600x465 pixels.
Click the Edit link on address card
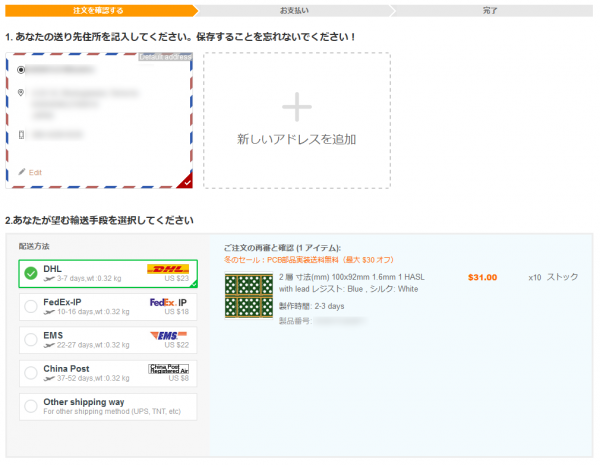[x=35, y=172]
